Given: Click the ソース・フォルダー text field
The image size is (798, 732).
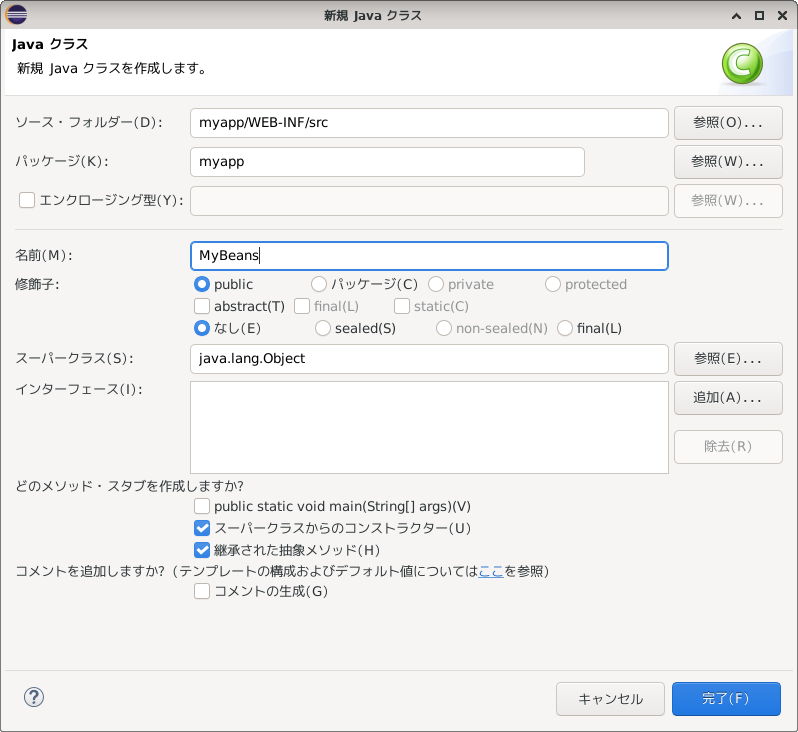Looking at the screenshot, I should [x=429, y=123].
